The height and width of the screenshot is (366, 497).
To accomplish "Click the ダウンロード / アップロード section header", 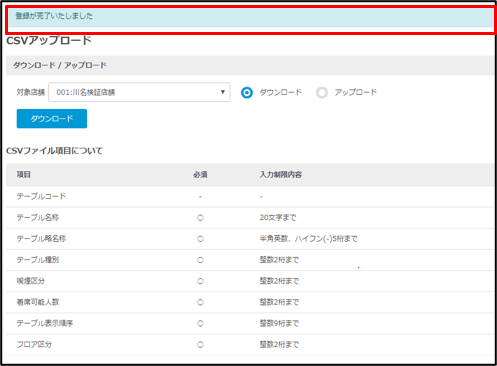I will 60,65.
